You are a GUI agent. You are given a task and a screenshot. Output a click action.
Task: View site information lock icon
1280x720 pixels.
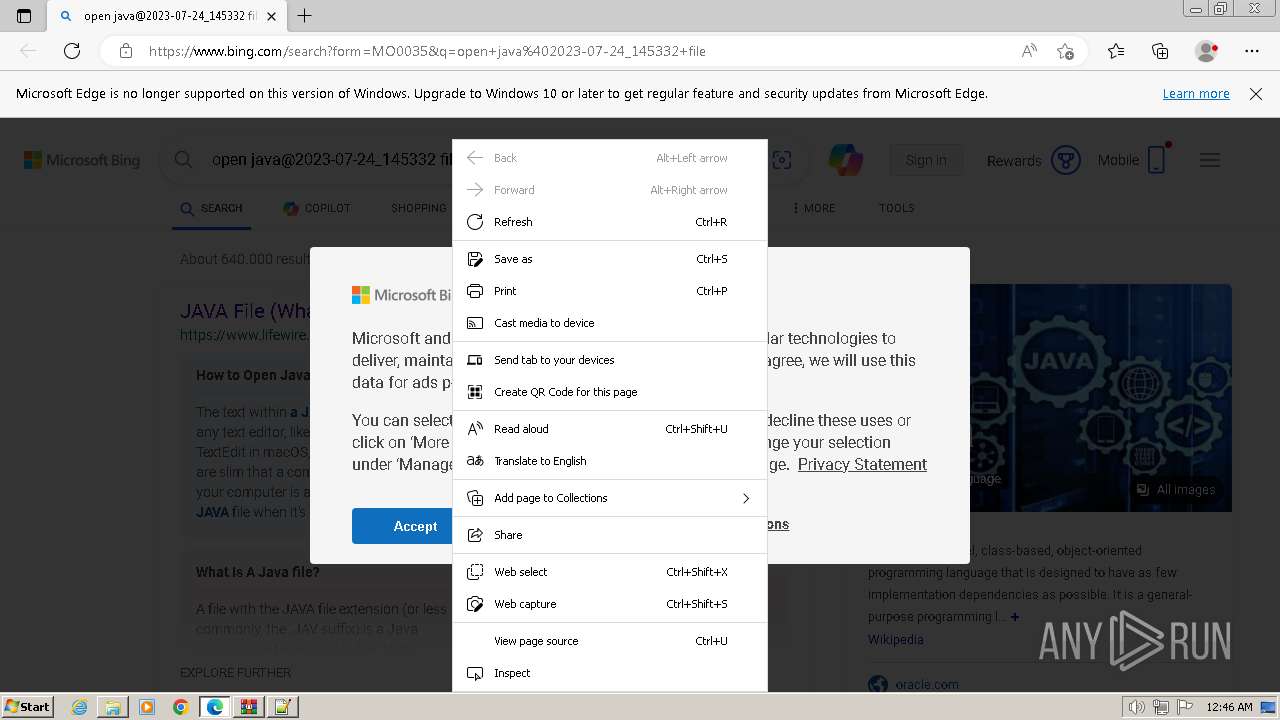[125, 51]
